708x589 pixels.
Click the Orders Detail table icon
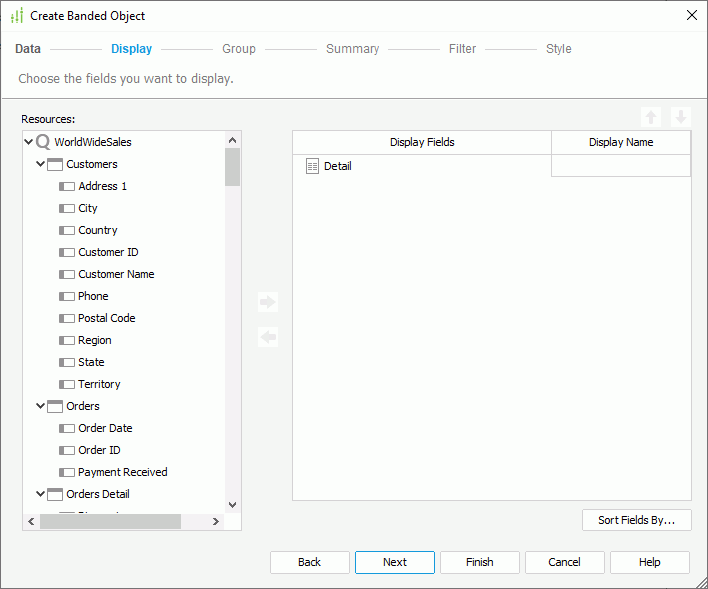[x=55, y=494]
